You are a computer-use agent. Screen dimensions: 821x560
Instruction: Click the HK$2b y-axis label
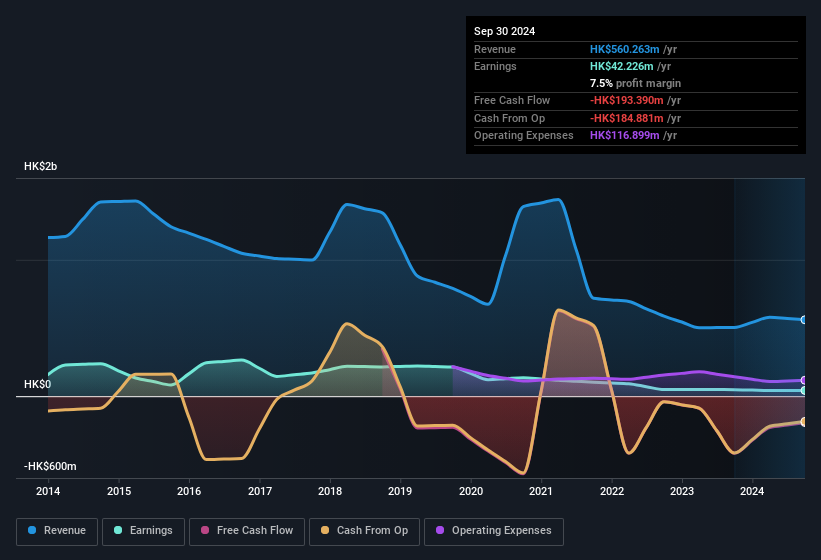coord(40,166)
